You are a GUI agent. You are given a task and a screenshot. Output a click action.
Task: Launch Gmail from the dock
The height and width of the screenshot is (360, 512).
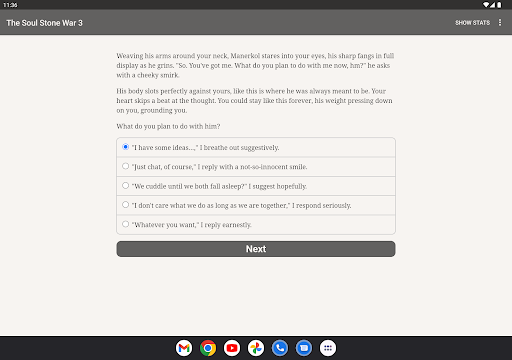coord(184,348)
